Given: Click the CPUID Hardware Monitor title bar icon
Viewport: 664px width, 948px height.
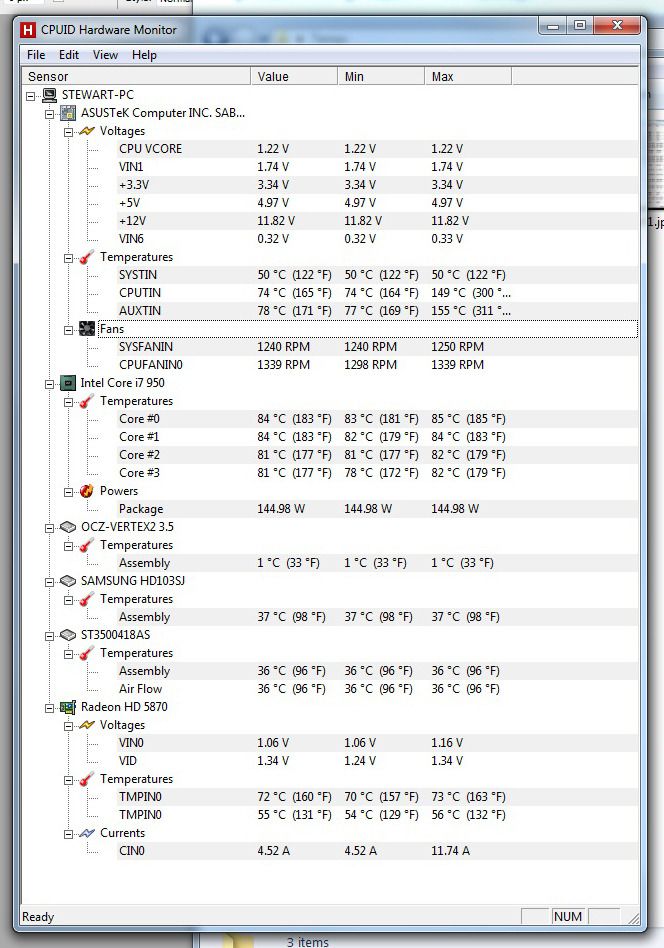Looking at the screenshot, I should pos(28,30).
